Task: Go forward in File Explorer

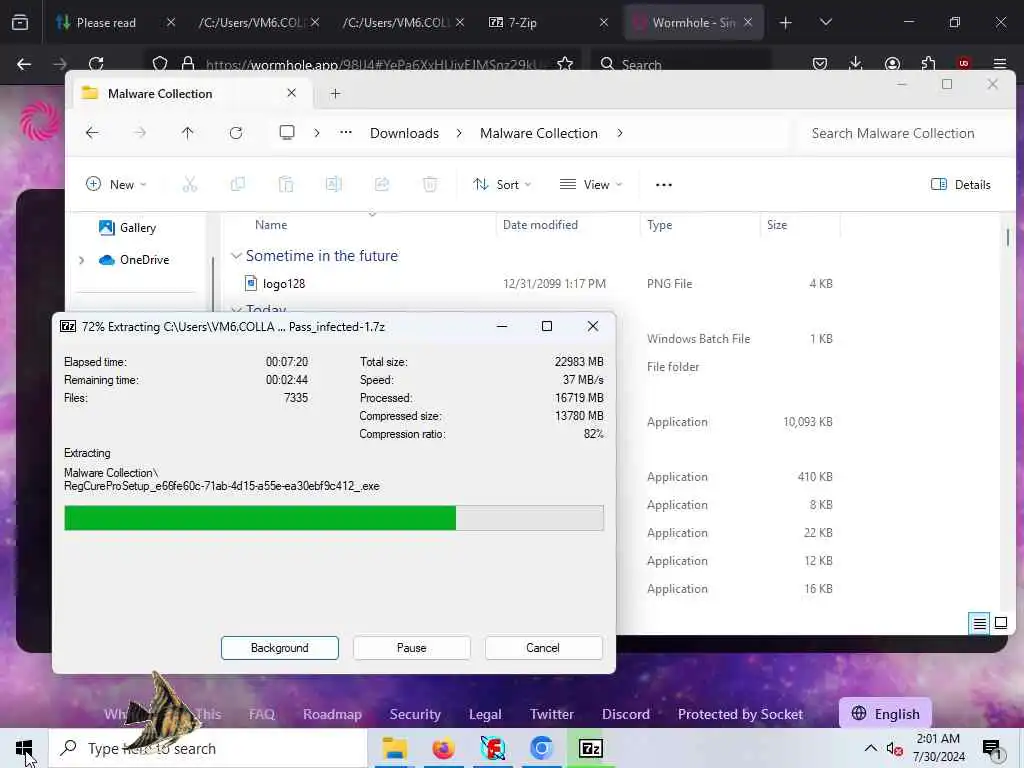Action: pos(140,133)
